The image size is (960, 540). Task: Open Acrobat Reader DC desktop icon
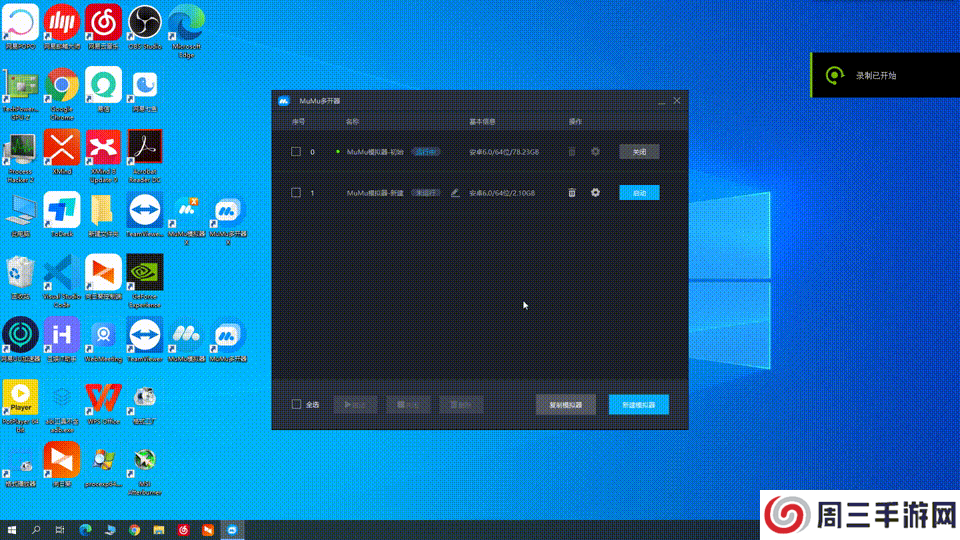coord(145,151)
